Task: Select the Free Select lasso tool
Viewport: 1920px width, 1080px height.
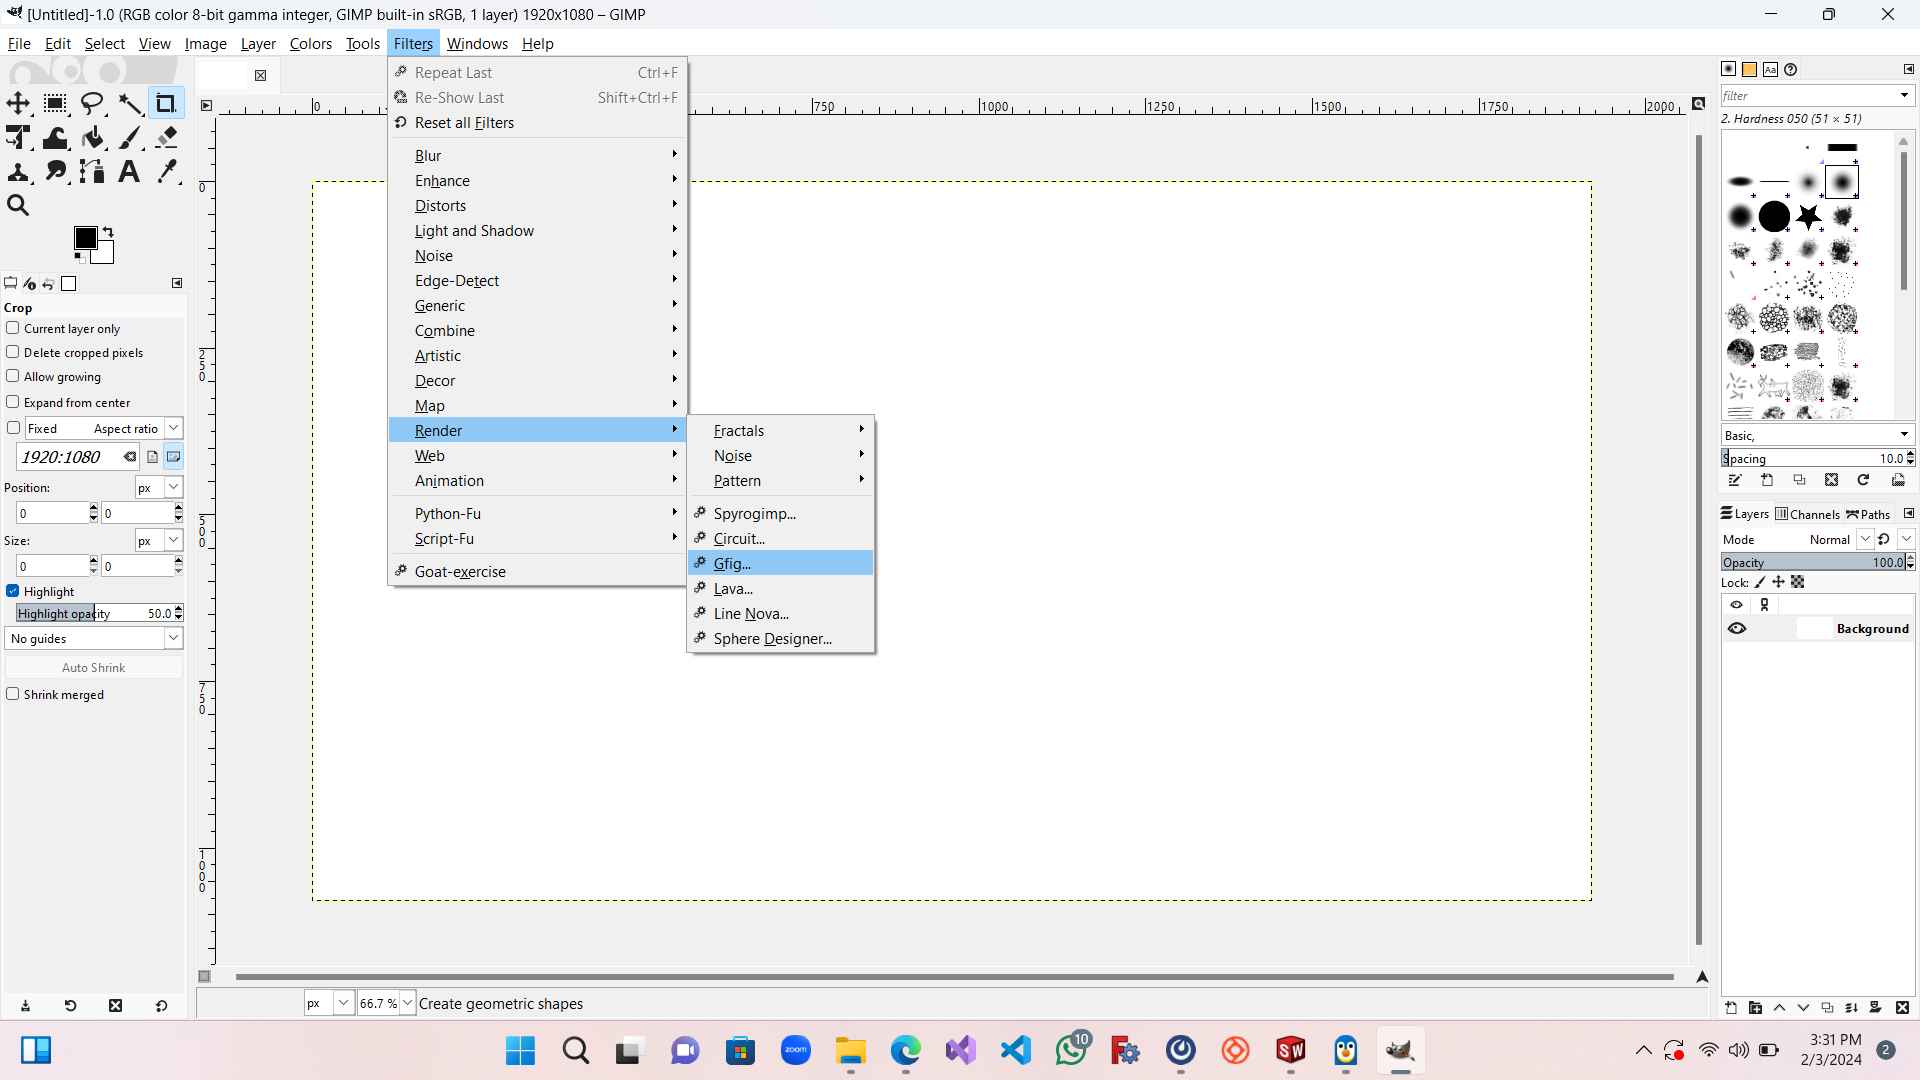Action: click(x=92, y=104)
